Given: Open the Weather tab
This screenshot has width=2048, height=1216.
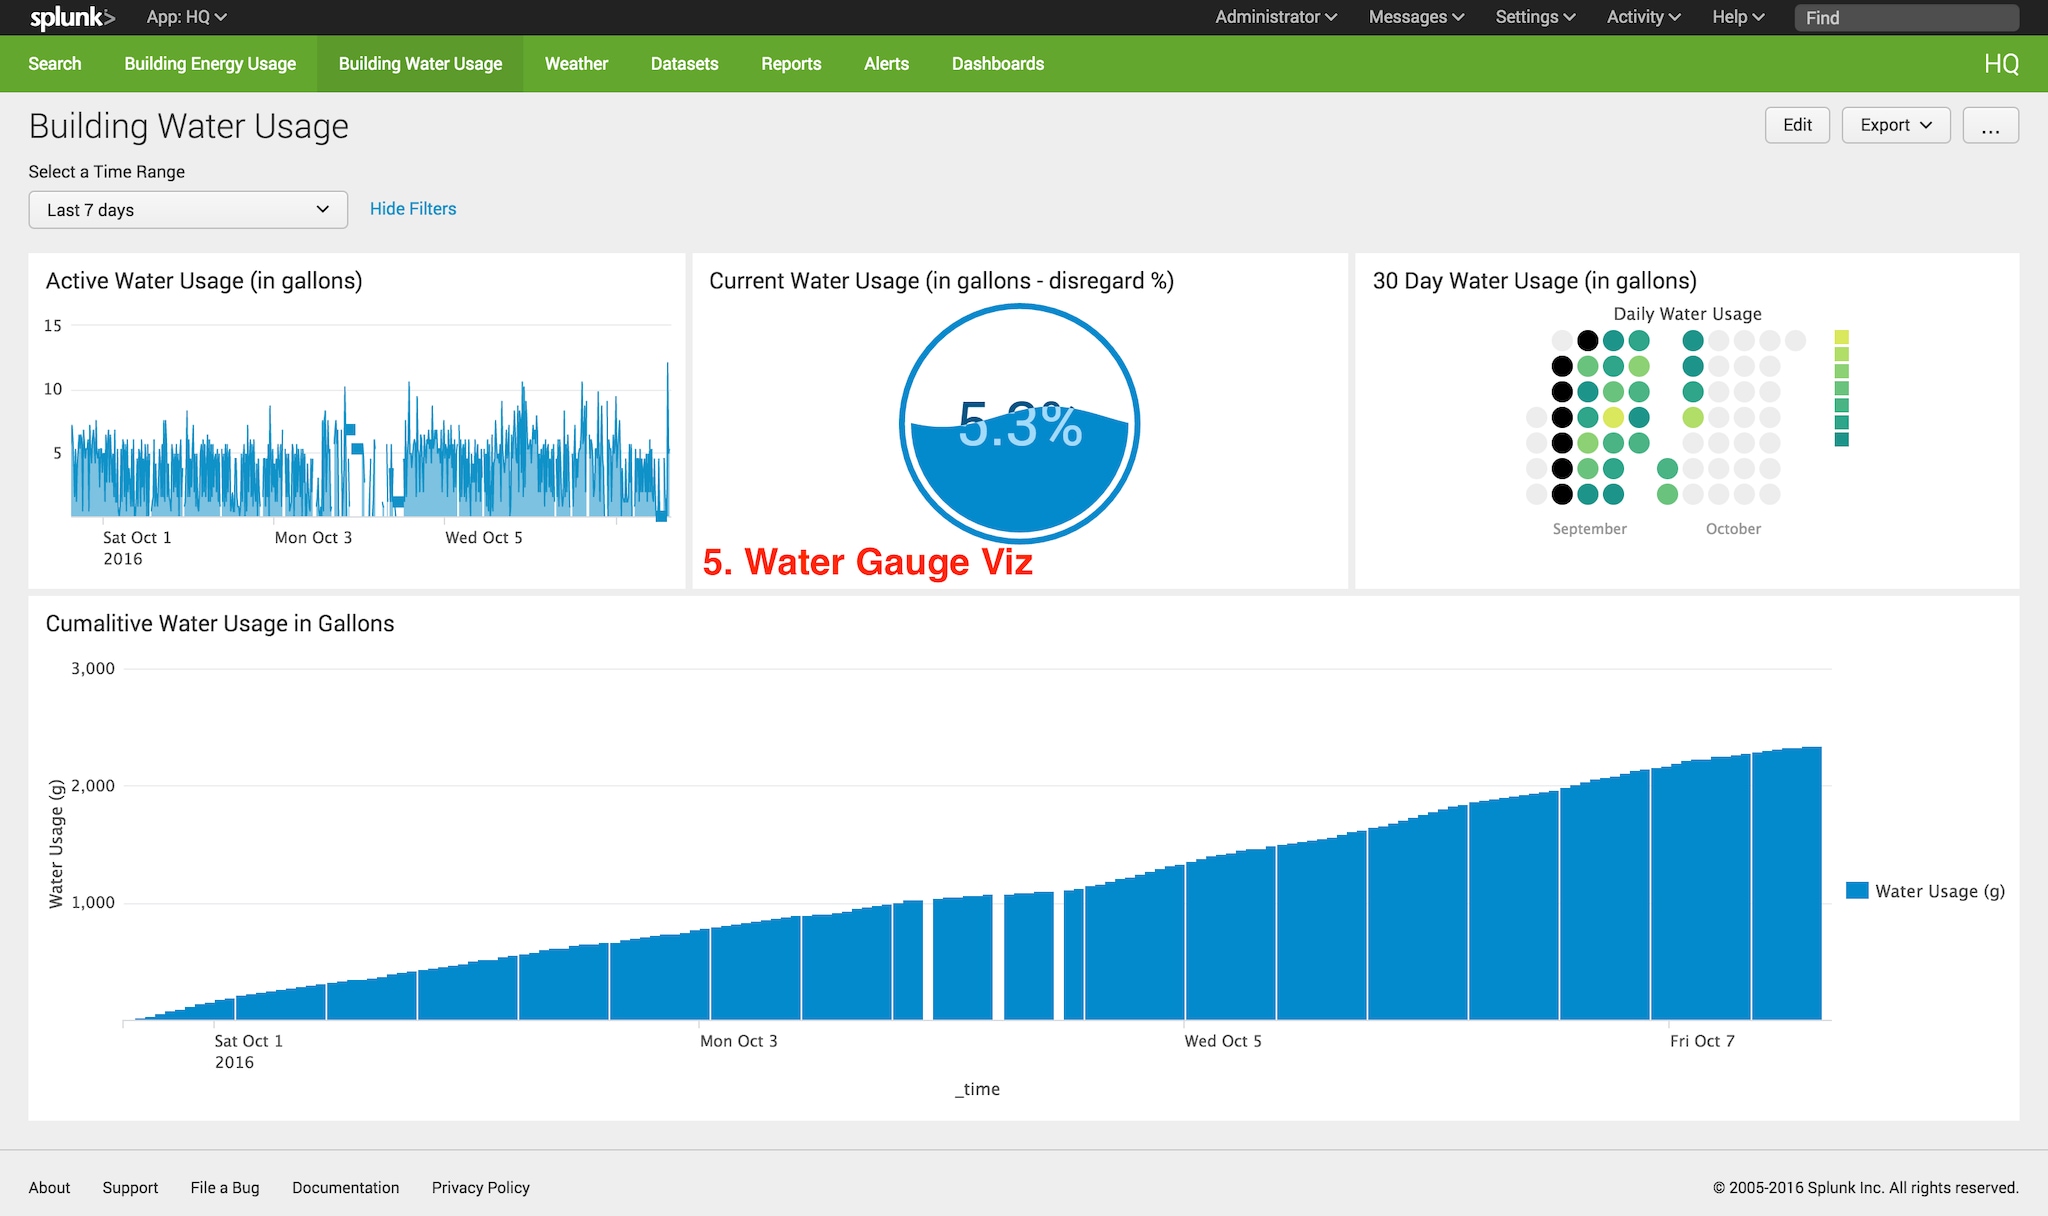Looking at the screenshot, I should 576,64.
